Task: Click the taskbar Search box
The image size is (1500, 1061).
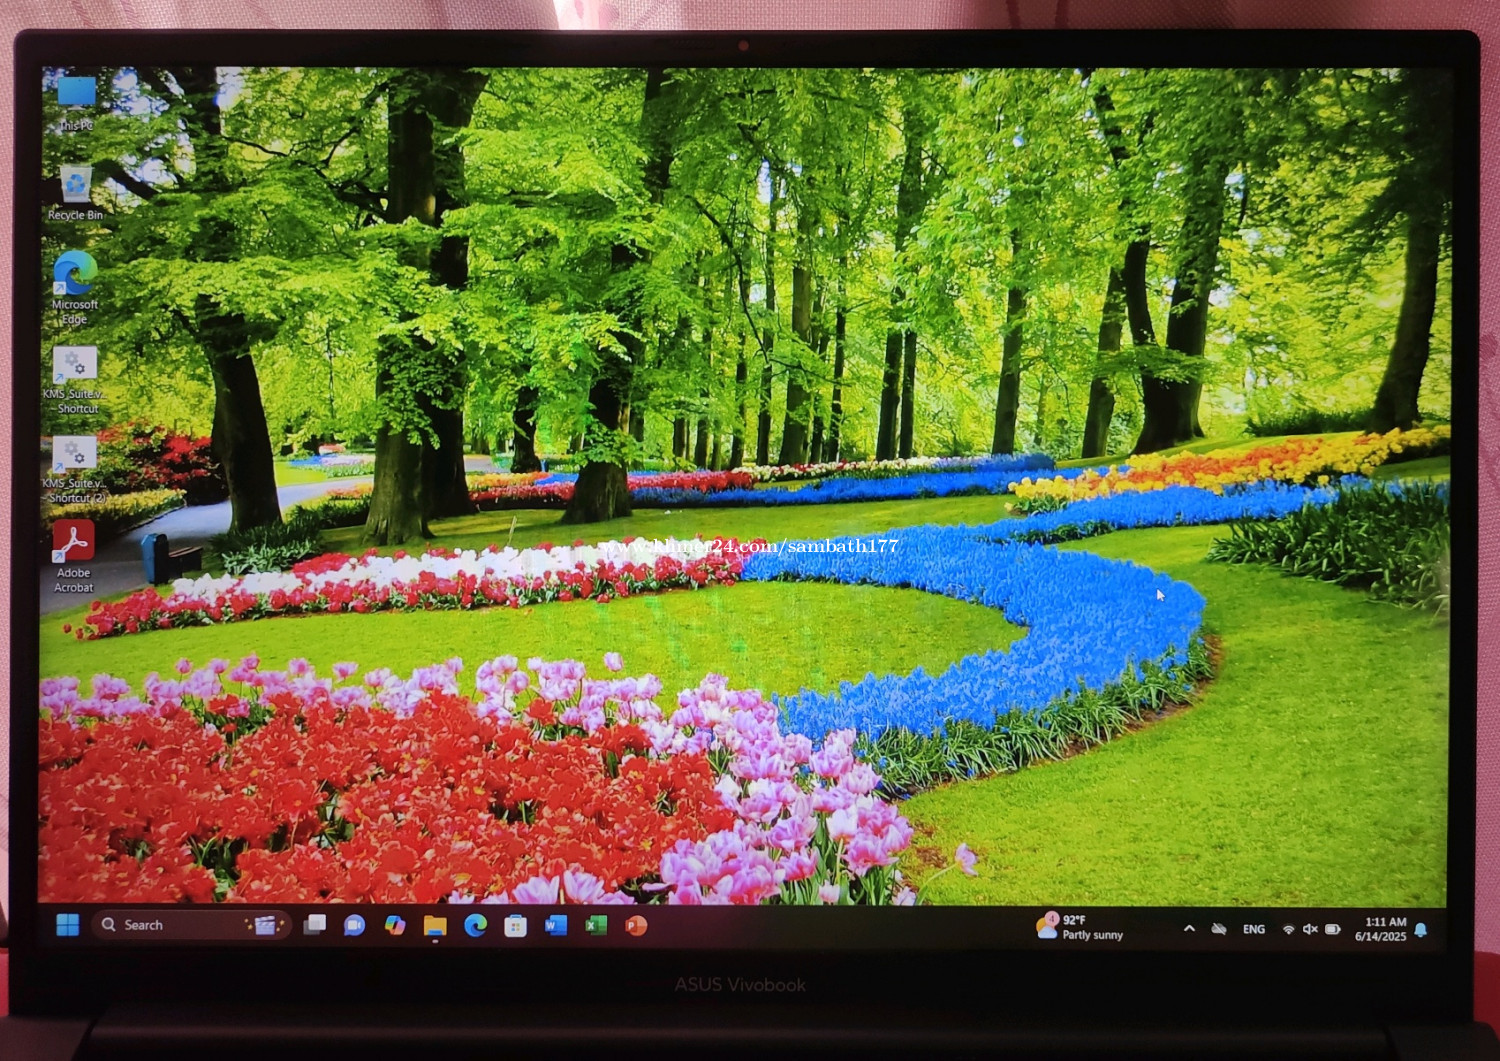Action: pos(192,925)
